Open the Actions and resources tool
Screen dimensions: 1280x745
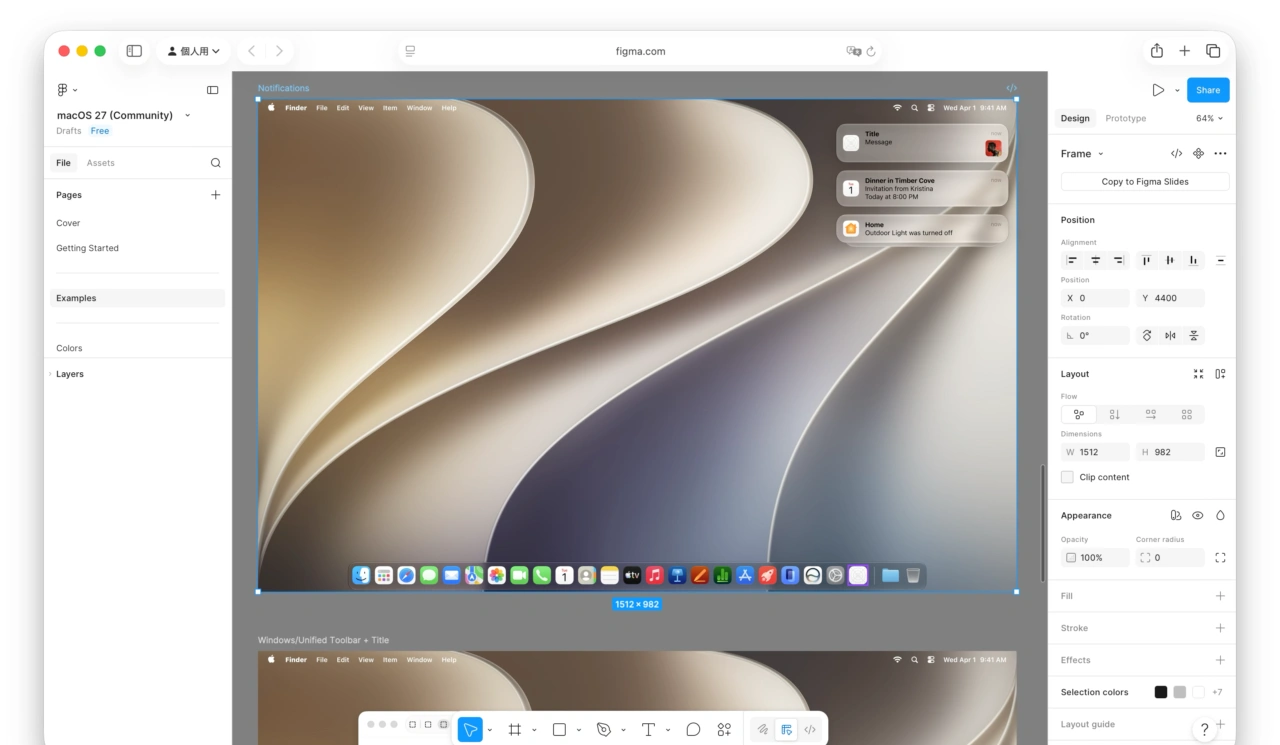coord(724,730)
